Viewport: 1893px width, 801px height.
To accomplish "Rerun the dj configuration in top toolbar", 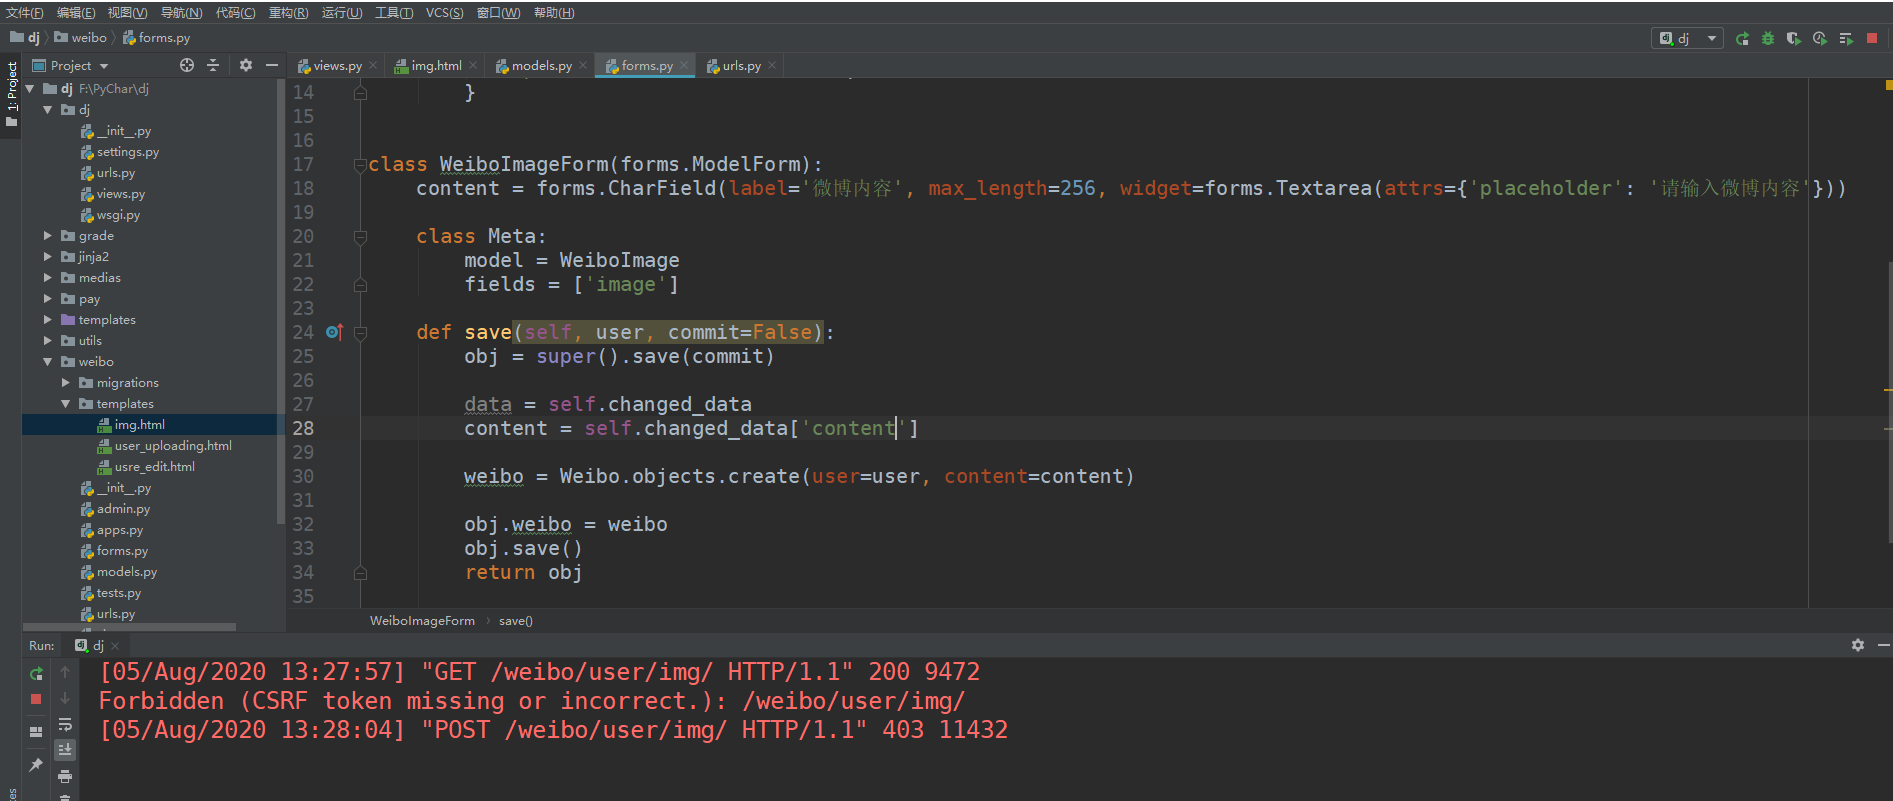I will 1742,38.
